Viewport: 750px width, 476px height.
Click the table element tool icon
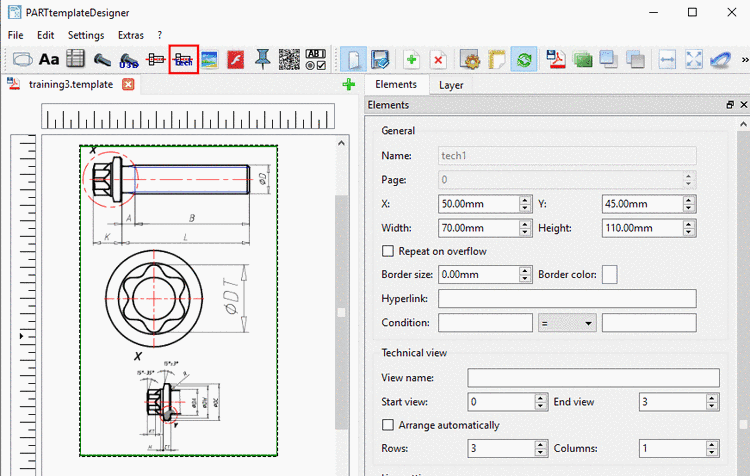click(76, 60)
